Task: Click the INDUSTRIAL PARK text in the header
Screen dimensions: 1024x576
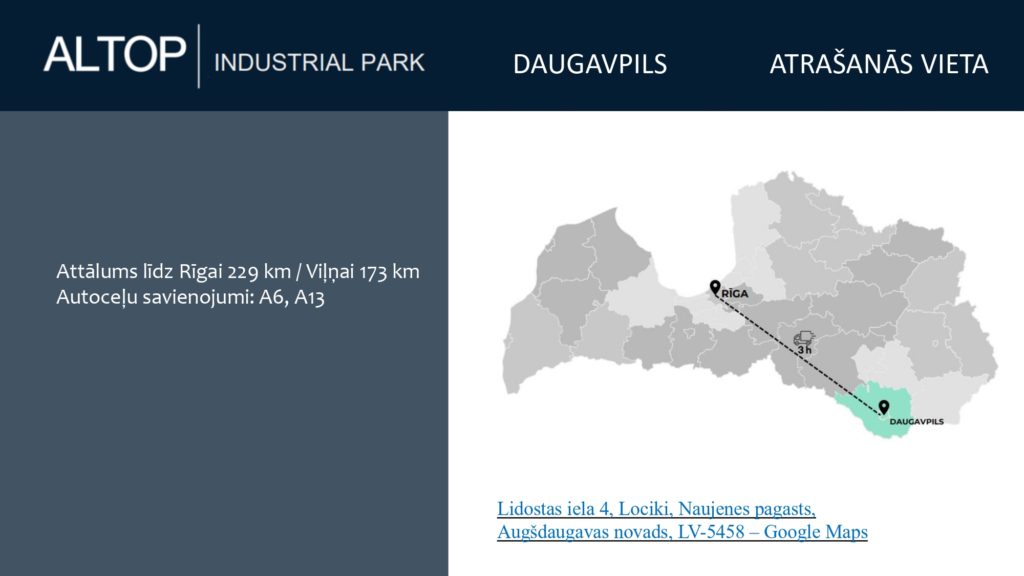Action: point(319,62)
